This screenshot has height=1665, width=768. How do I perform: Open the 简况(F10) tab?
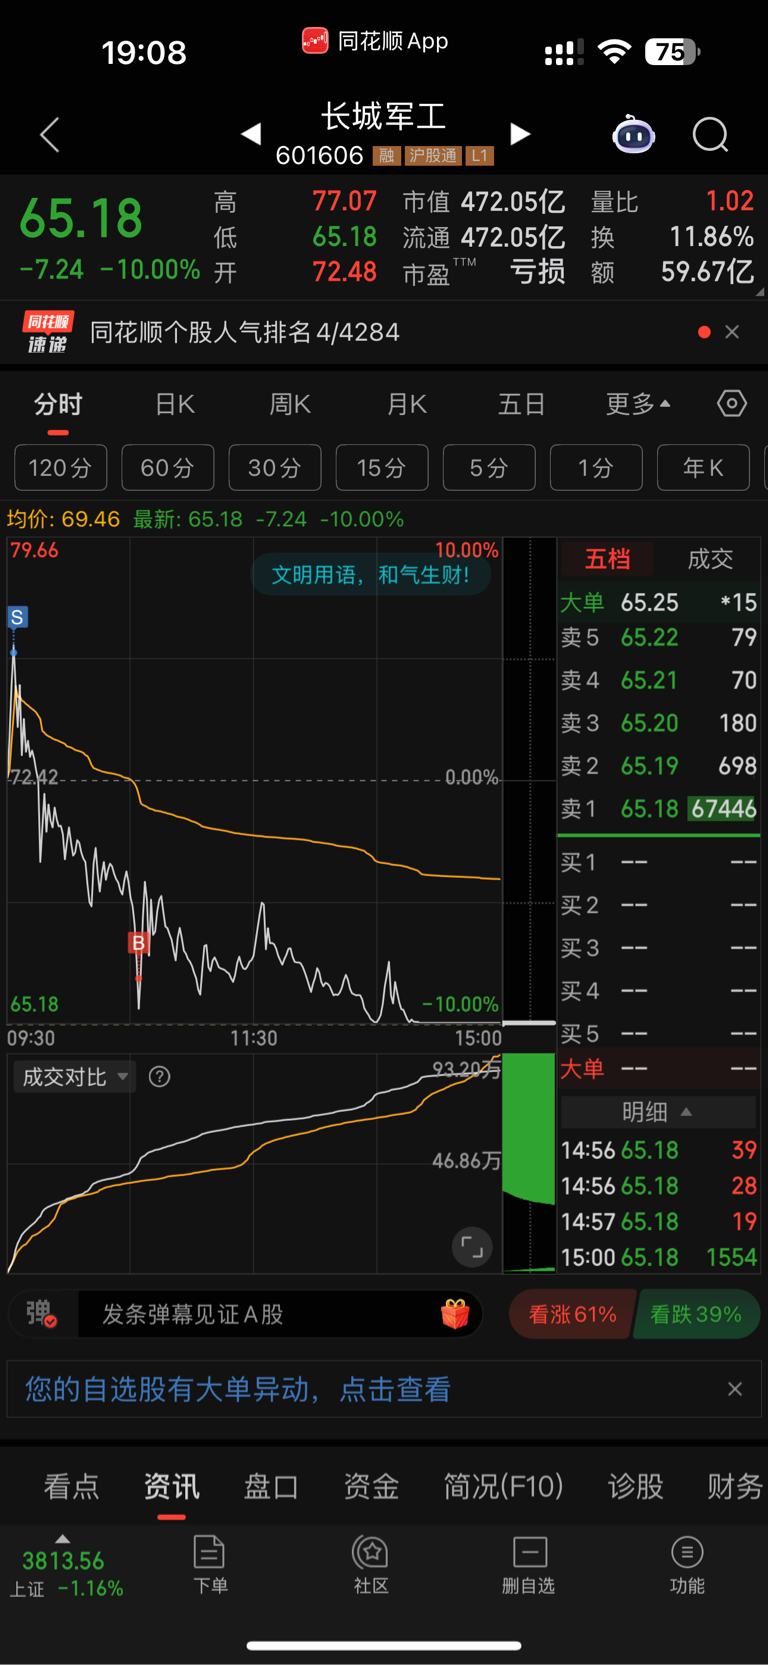503,1487
